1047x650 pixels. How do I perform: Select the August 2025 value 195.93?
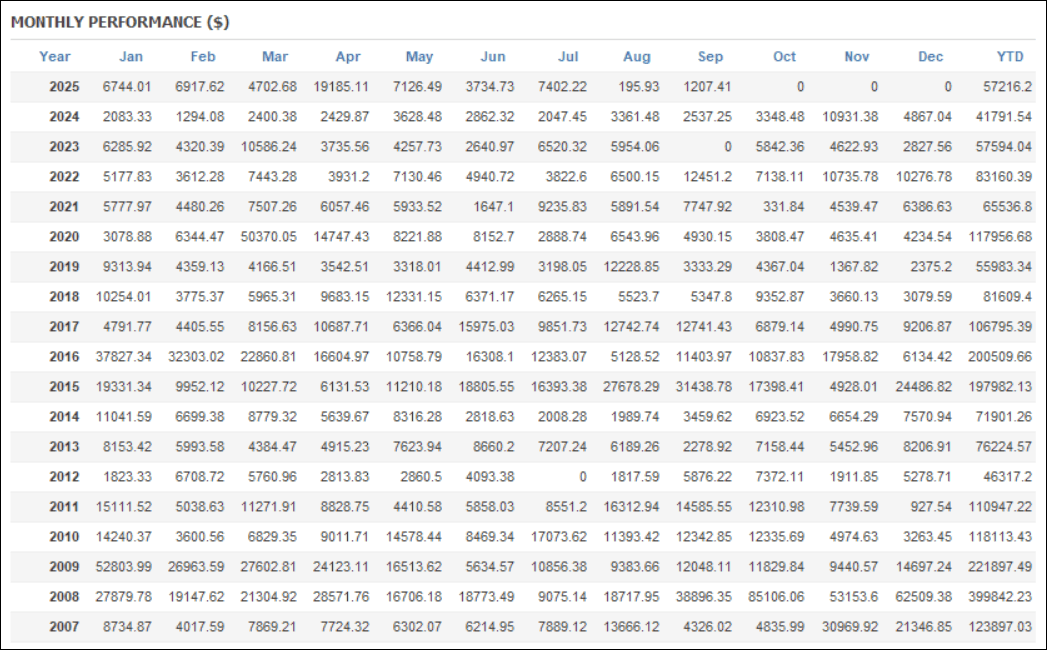point(639,87)
